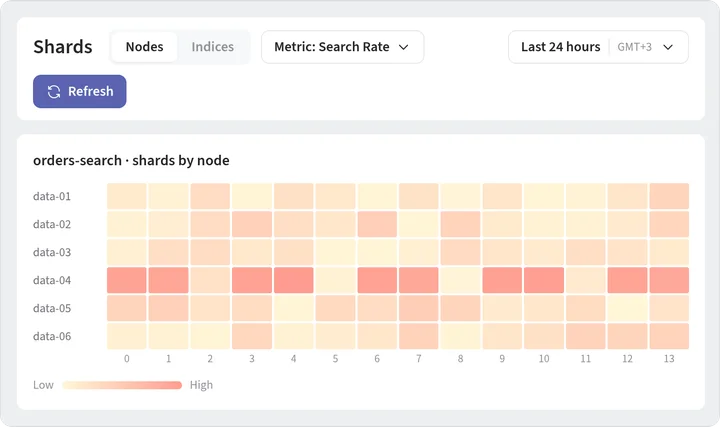
Task: Click the High legend label
Action: point(201,385)
